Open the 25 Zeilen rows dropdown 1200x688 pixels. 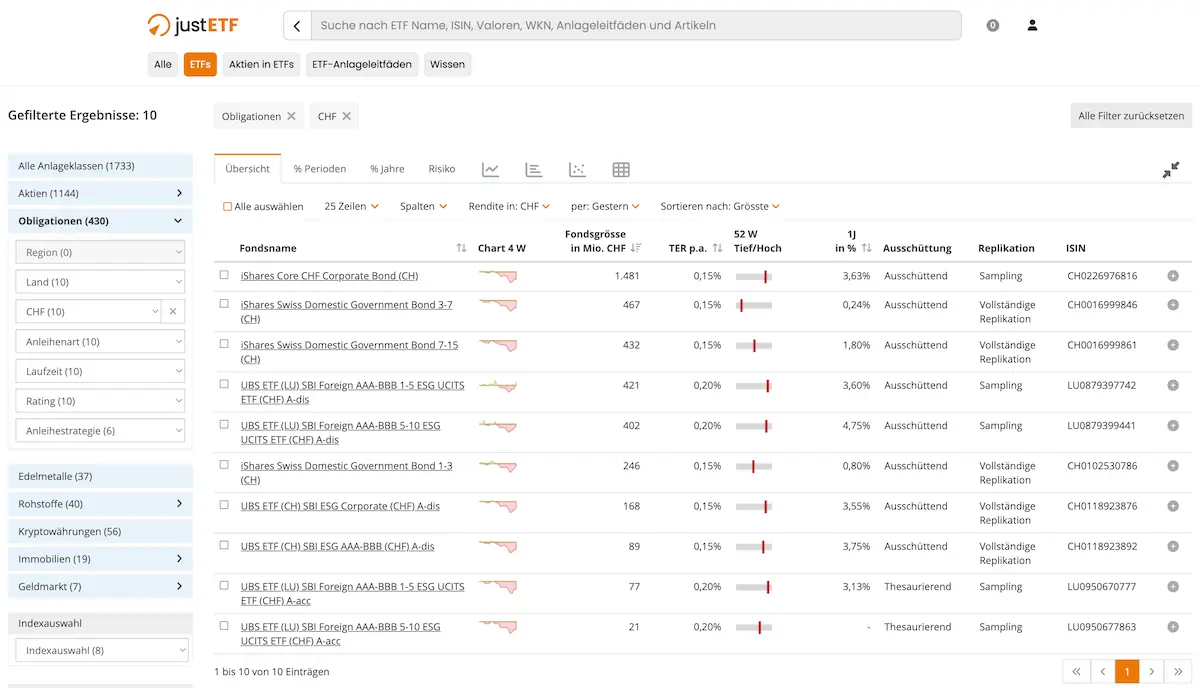352,206
